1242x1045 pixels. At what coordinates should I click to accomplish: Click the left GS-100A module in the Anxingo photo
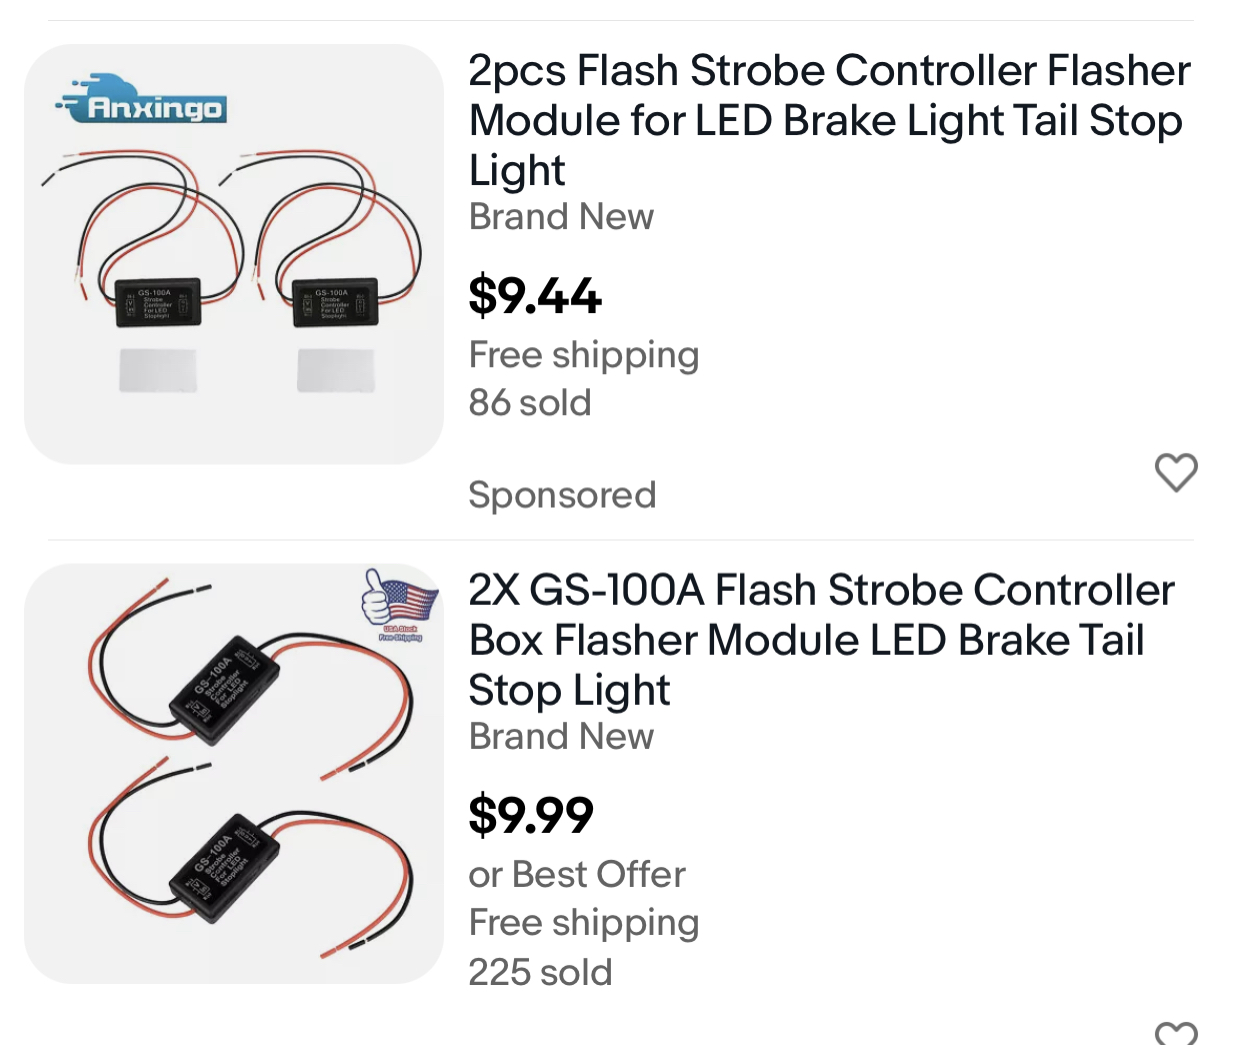158,302
